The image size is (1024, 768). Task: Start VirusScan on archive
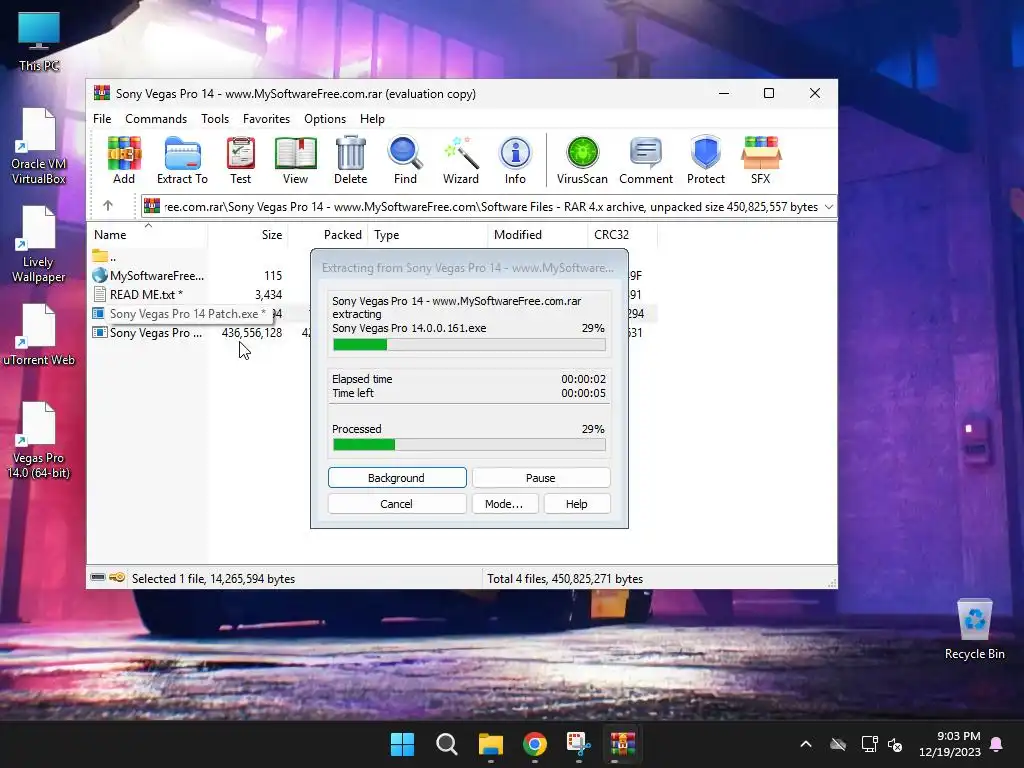582,160
